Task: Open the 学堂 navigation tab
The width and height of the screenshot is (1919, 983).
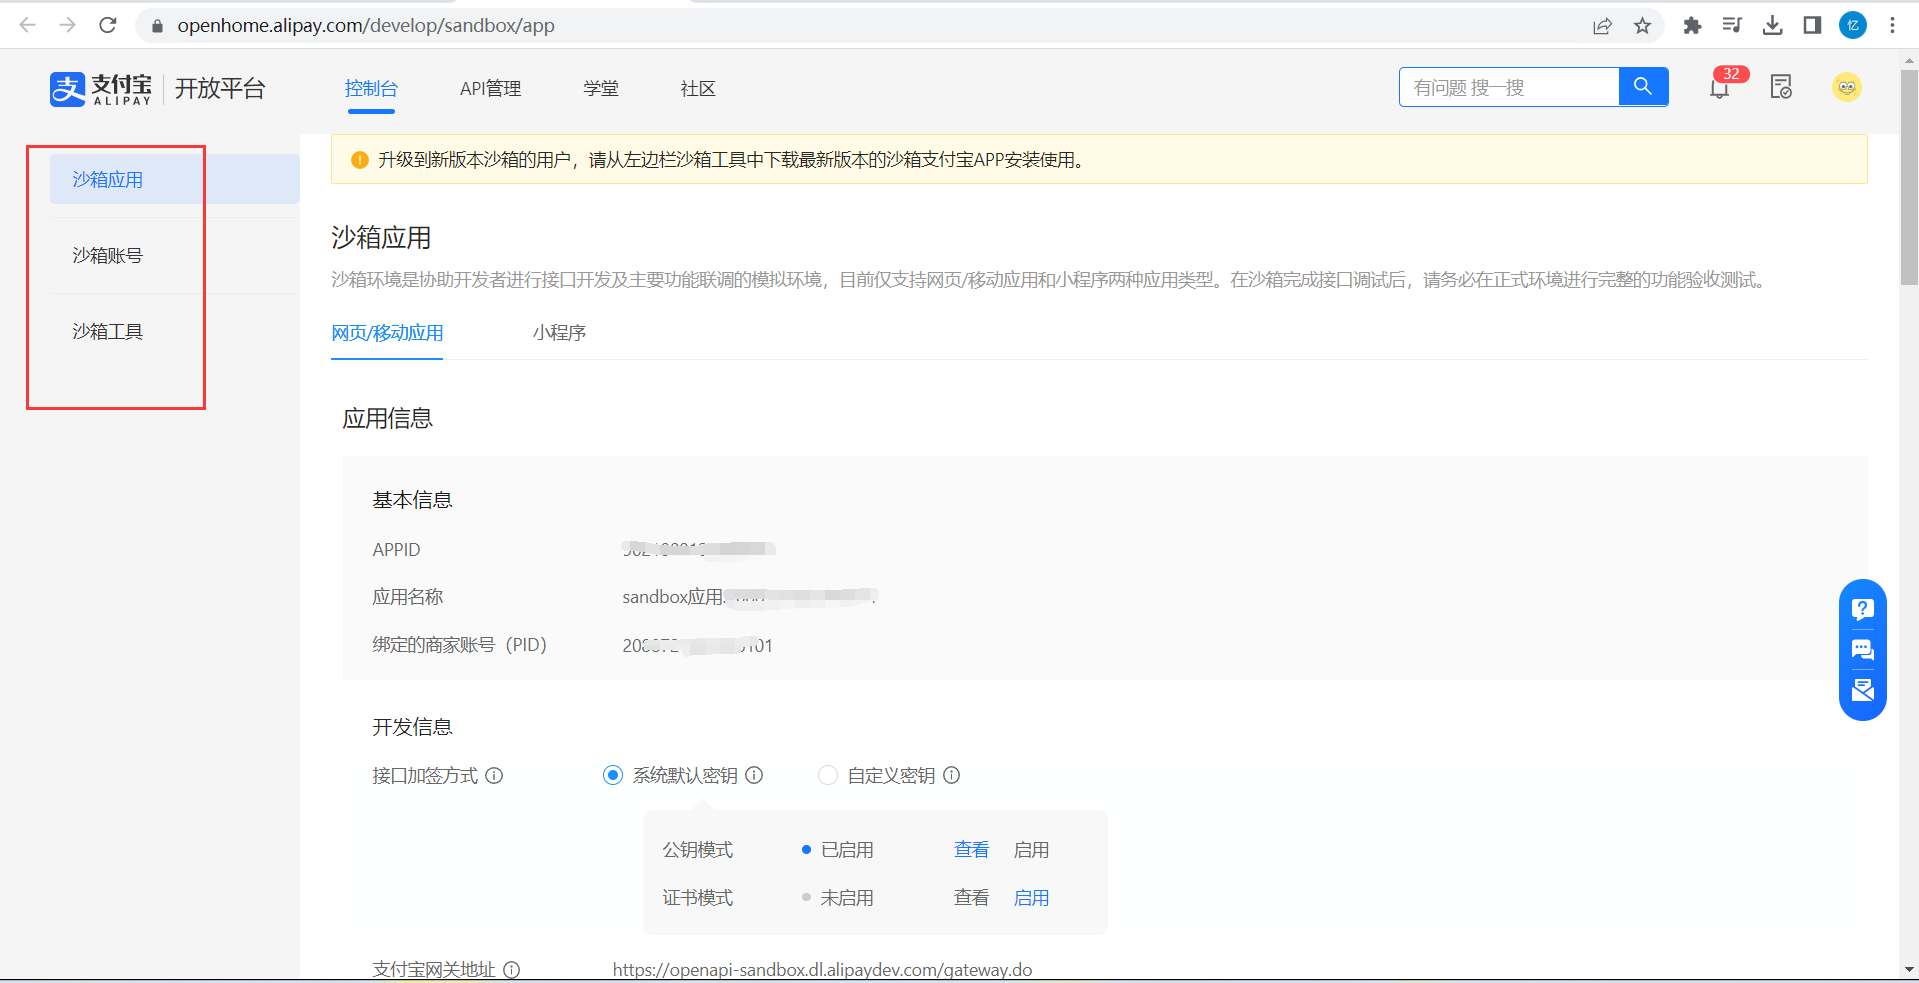Action: point(601,88)
